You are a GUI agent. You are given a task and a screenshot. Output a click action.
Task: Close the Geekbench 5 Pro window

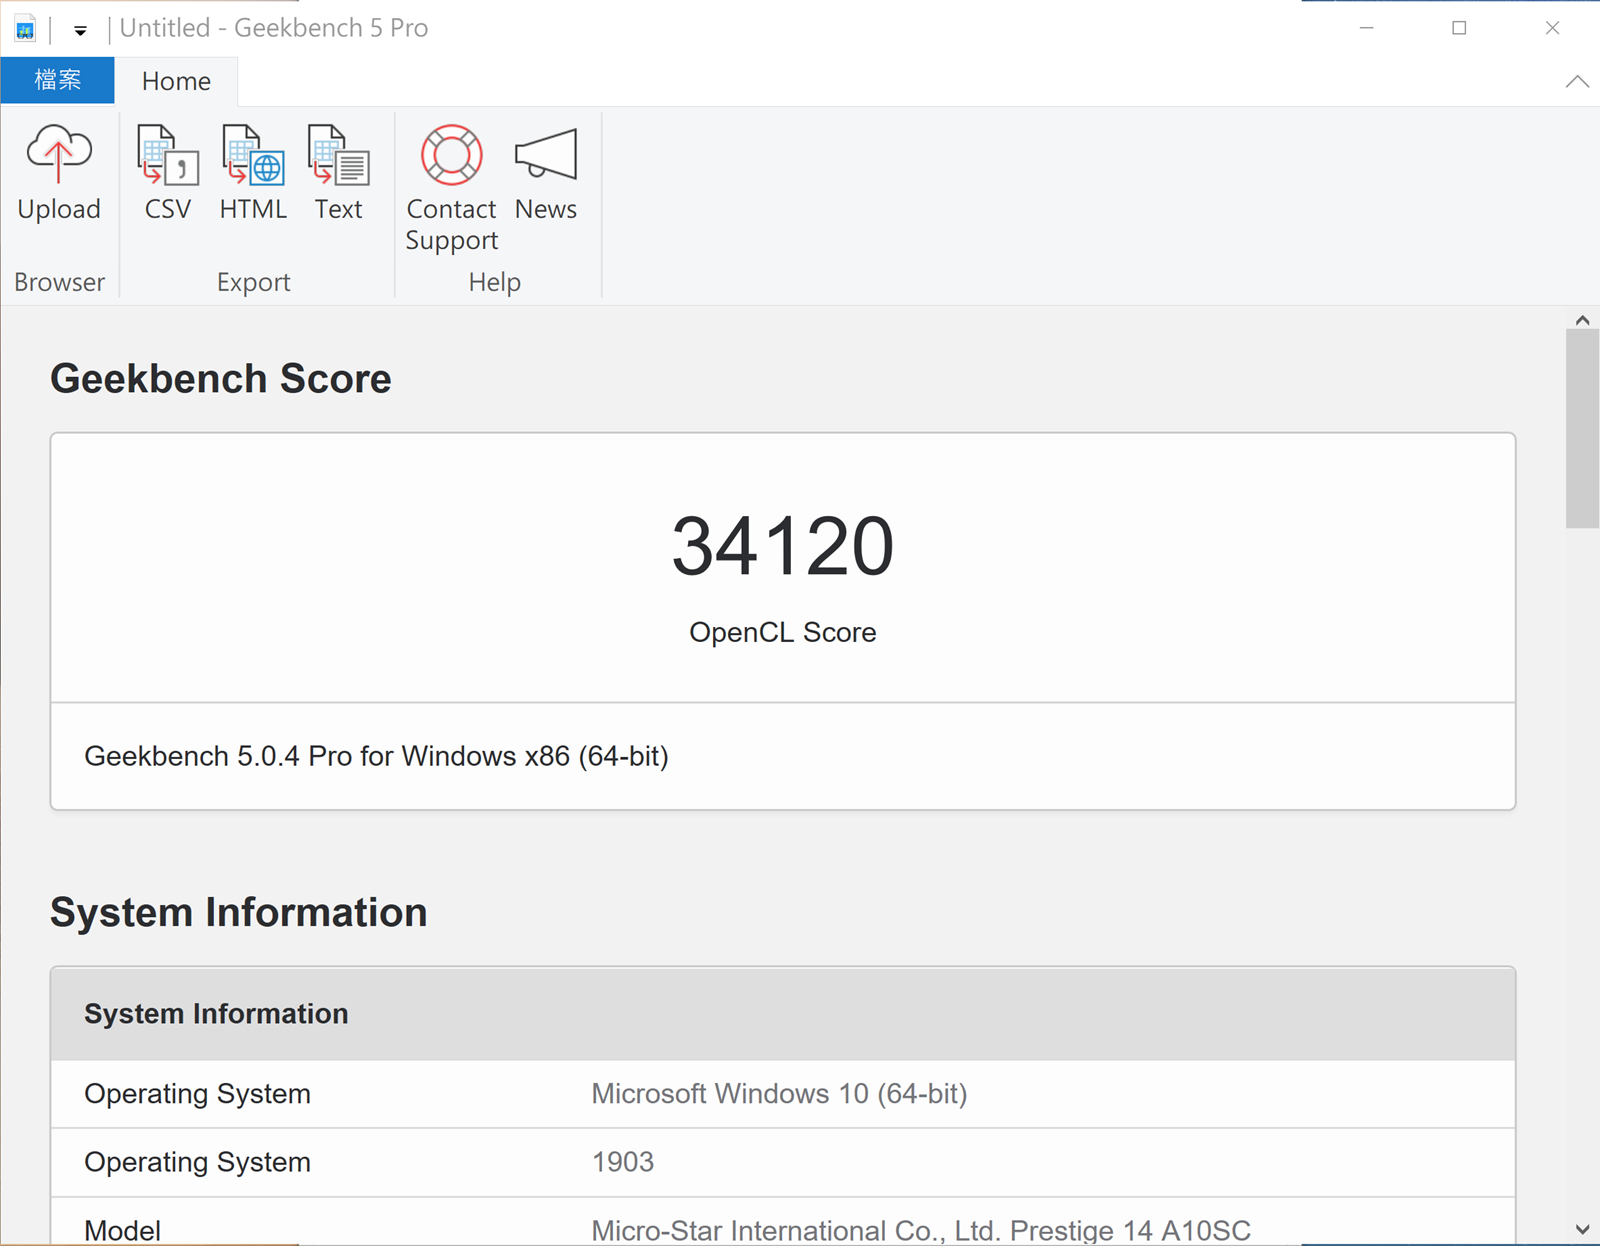pos(1552,28)
